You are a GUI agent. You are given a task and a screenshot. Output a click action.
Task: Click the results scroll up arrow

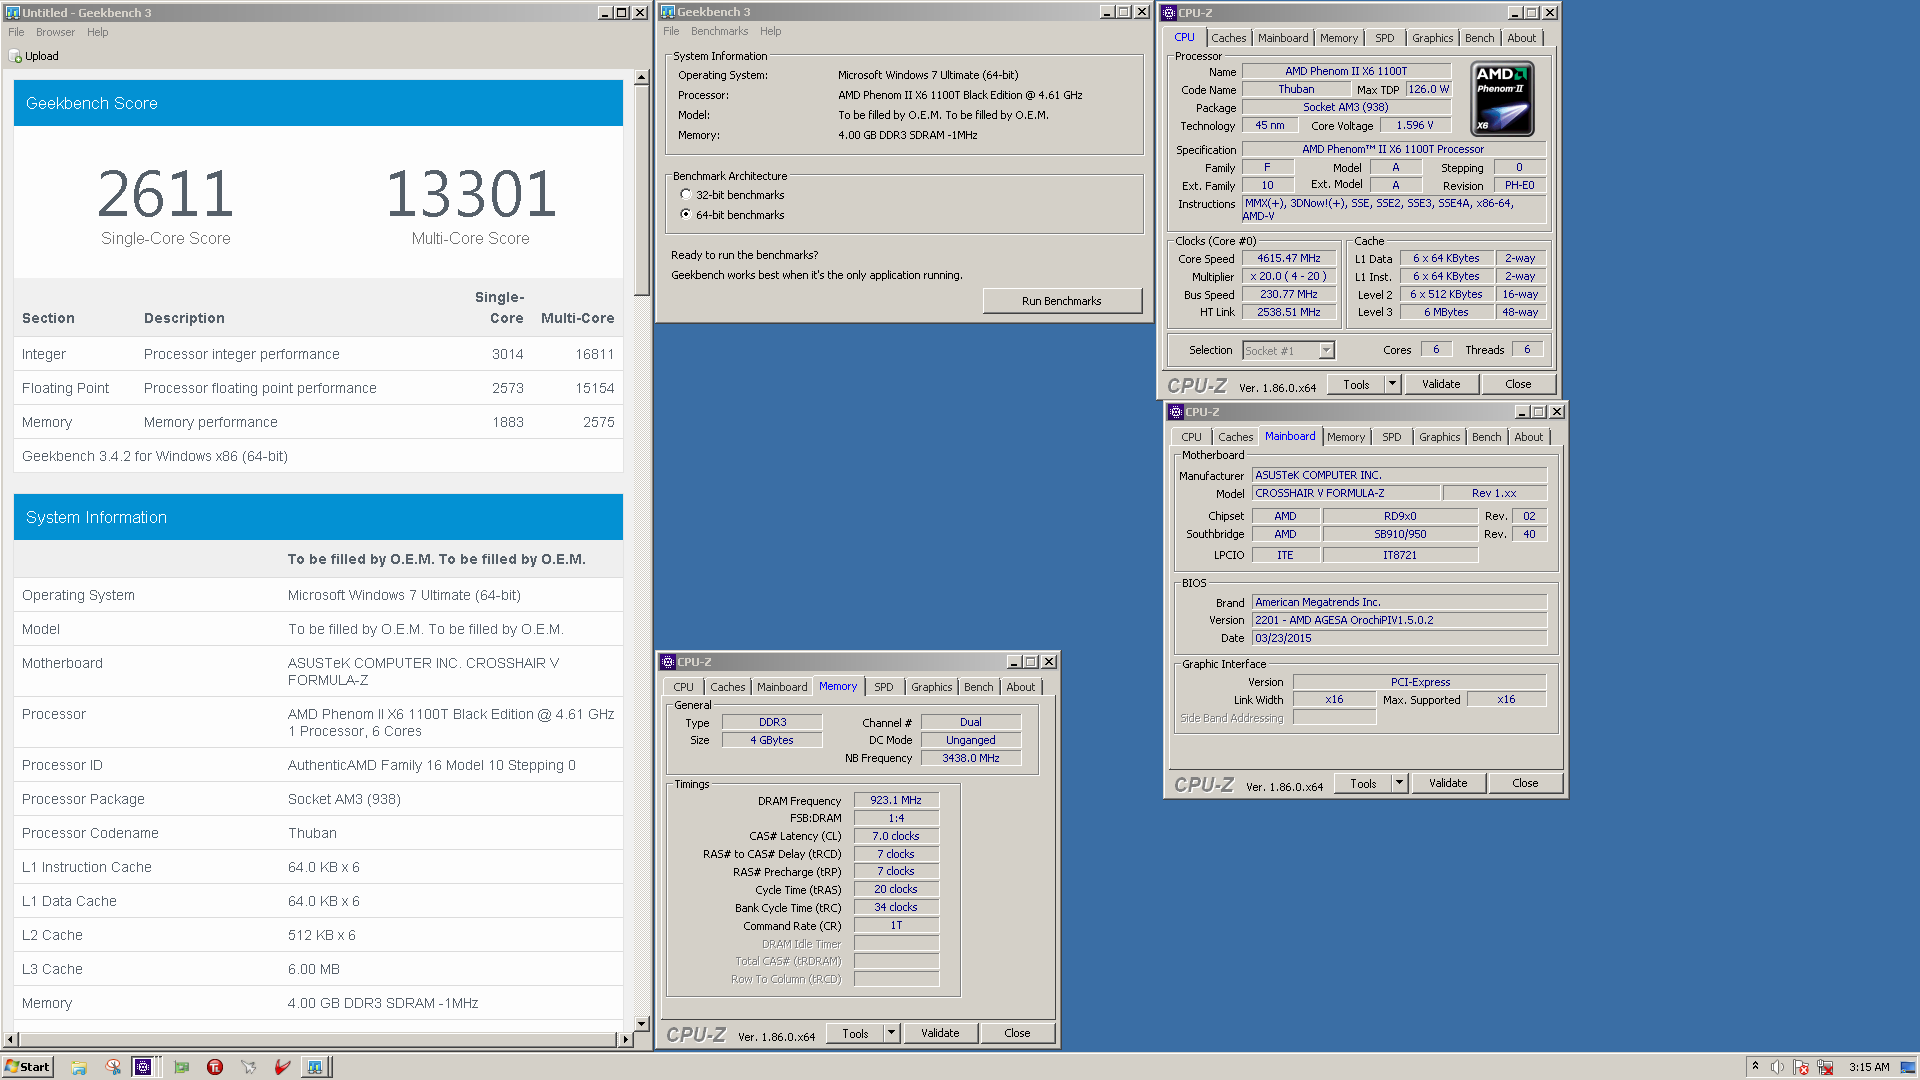642,77
